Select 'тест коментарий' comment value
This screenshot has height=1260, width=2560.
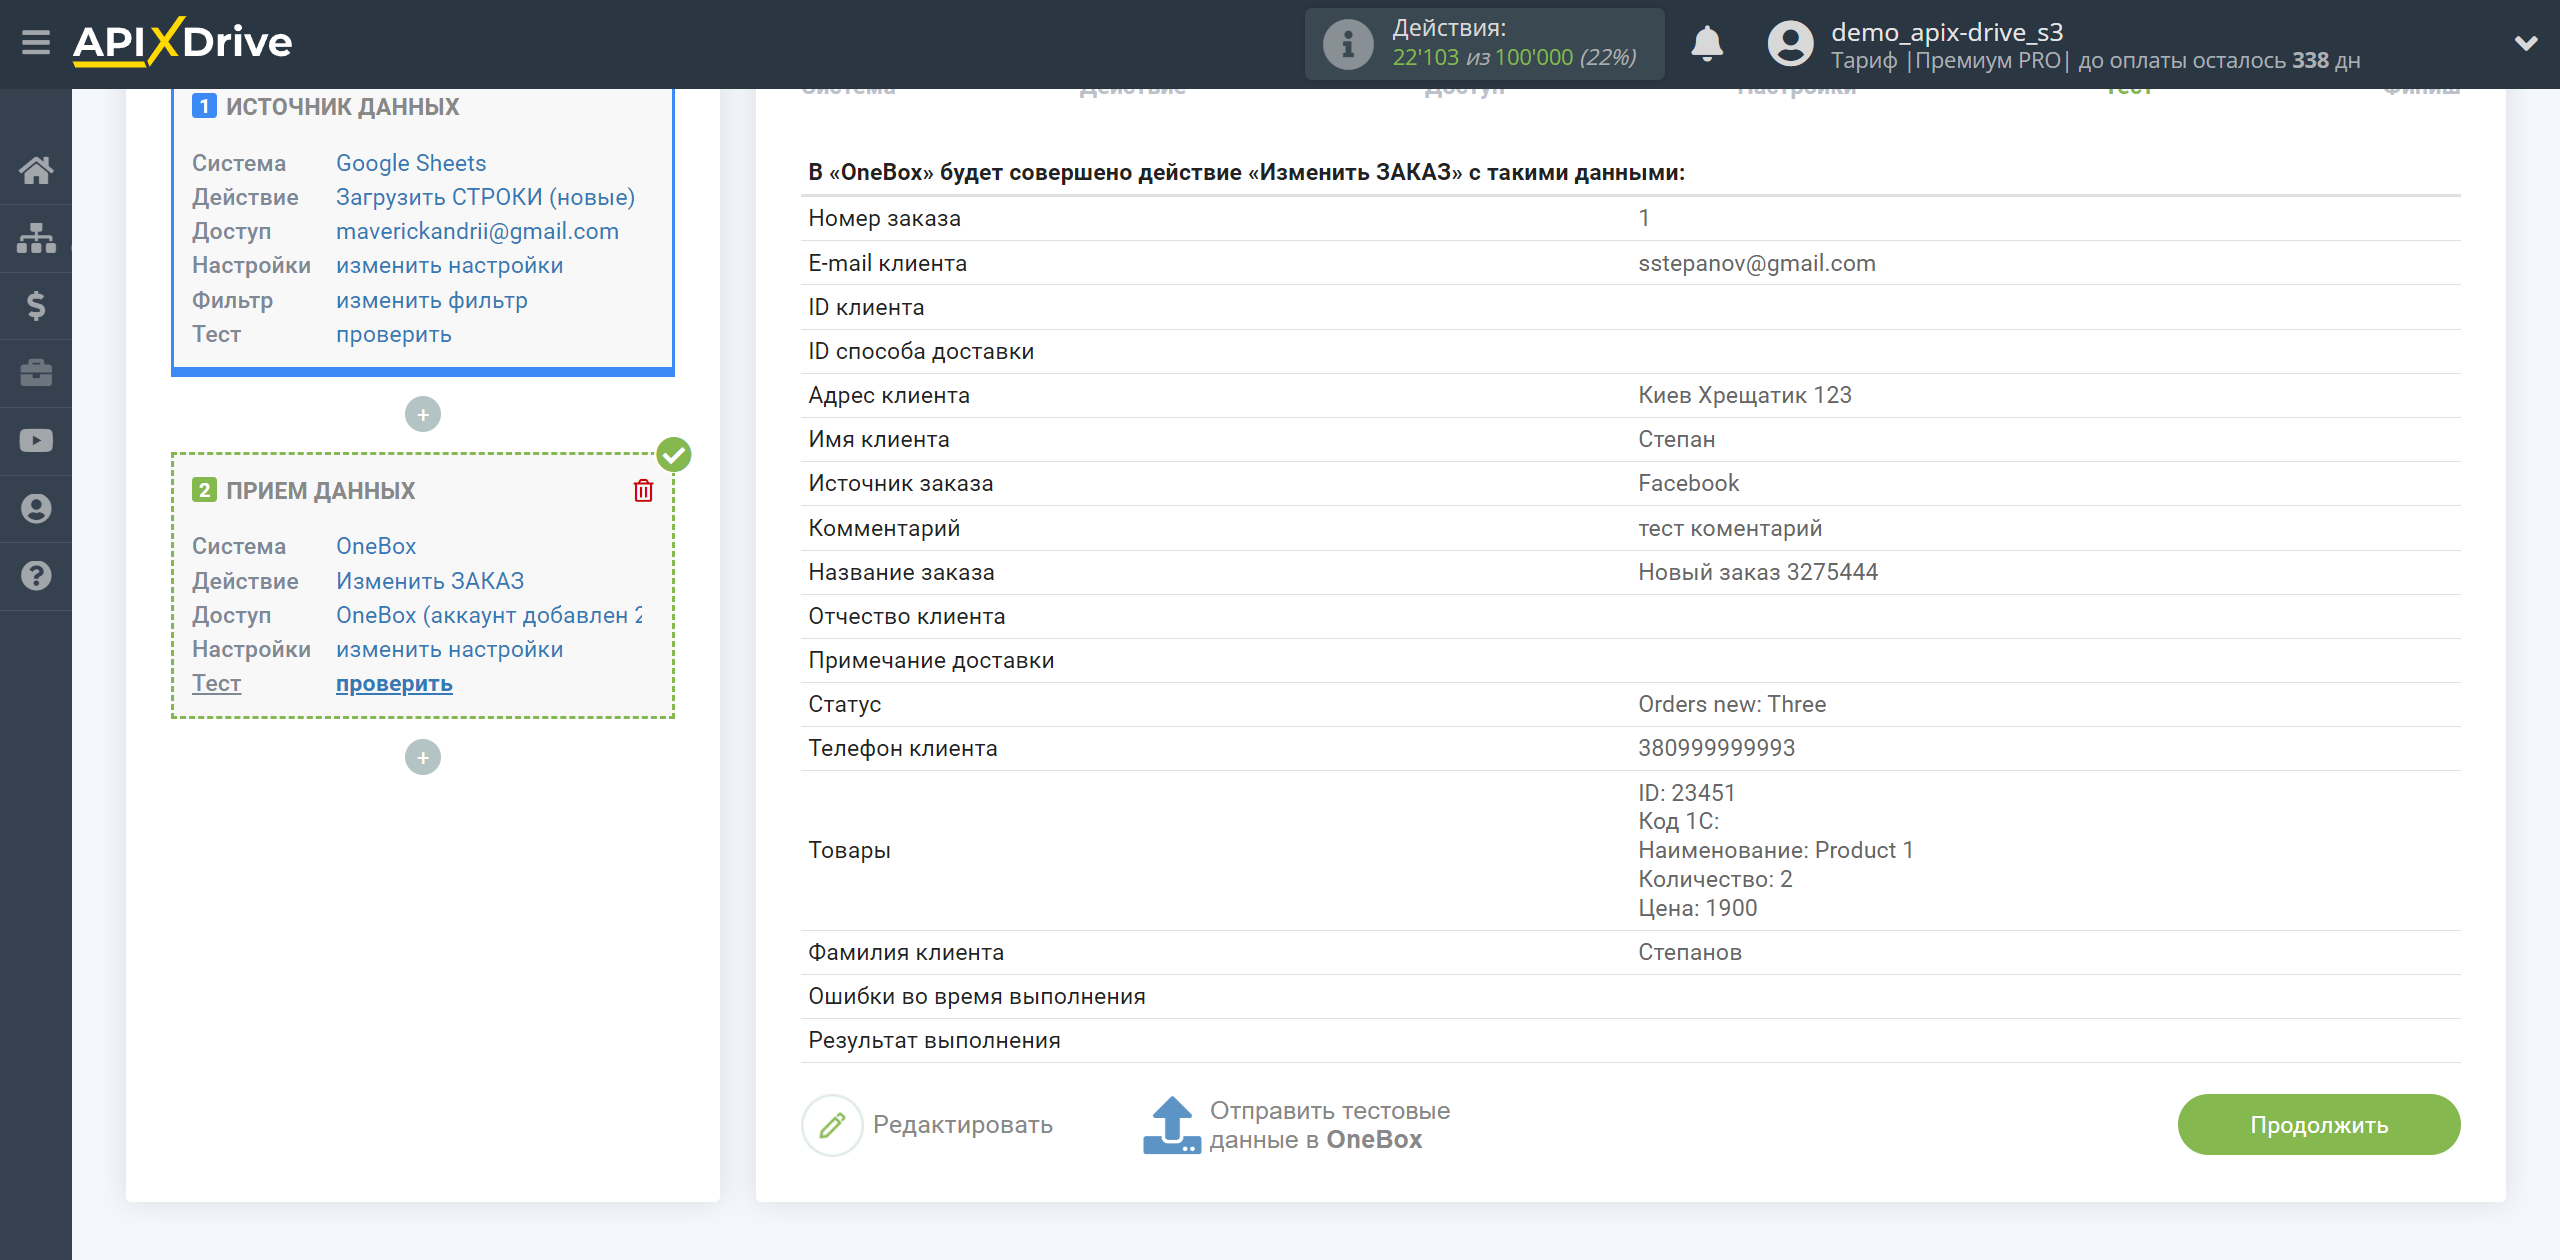coord(1729,528)
